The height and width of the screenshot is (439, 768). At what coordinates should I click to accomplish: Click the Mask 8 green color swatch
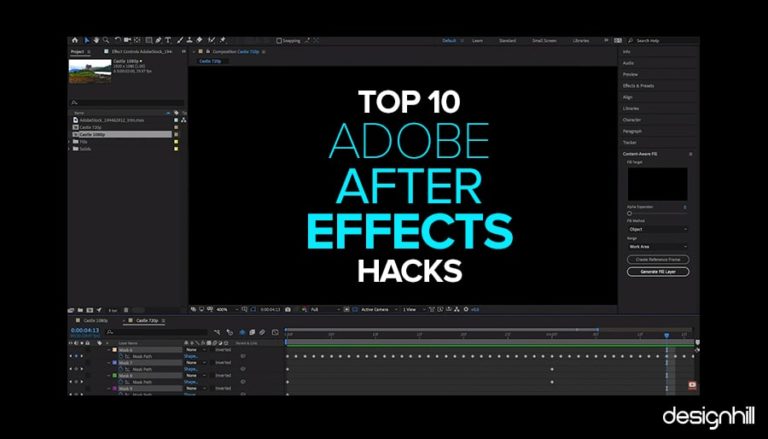(115, 375)
